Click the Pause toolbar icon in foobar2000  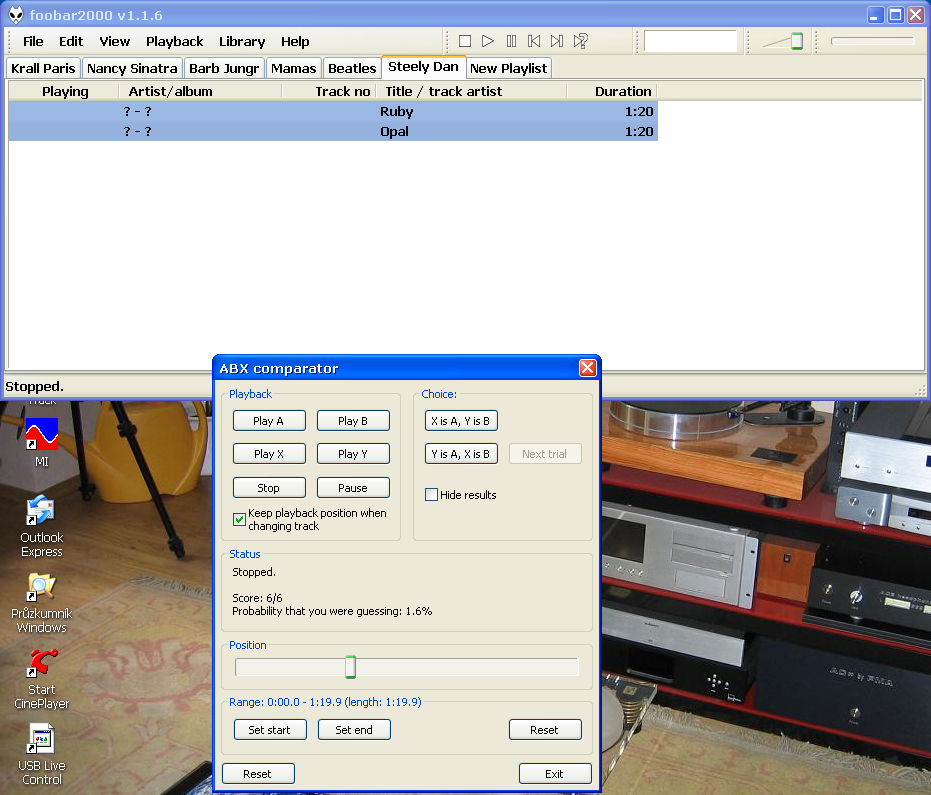tap(511, 41)
